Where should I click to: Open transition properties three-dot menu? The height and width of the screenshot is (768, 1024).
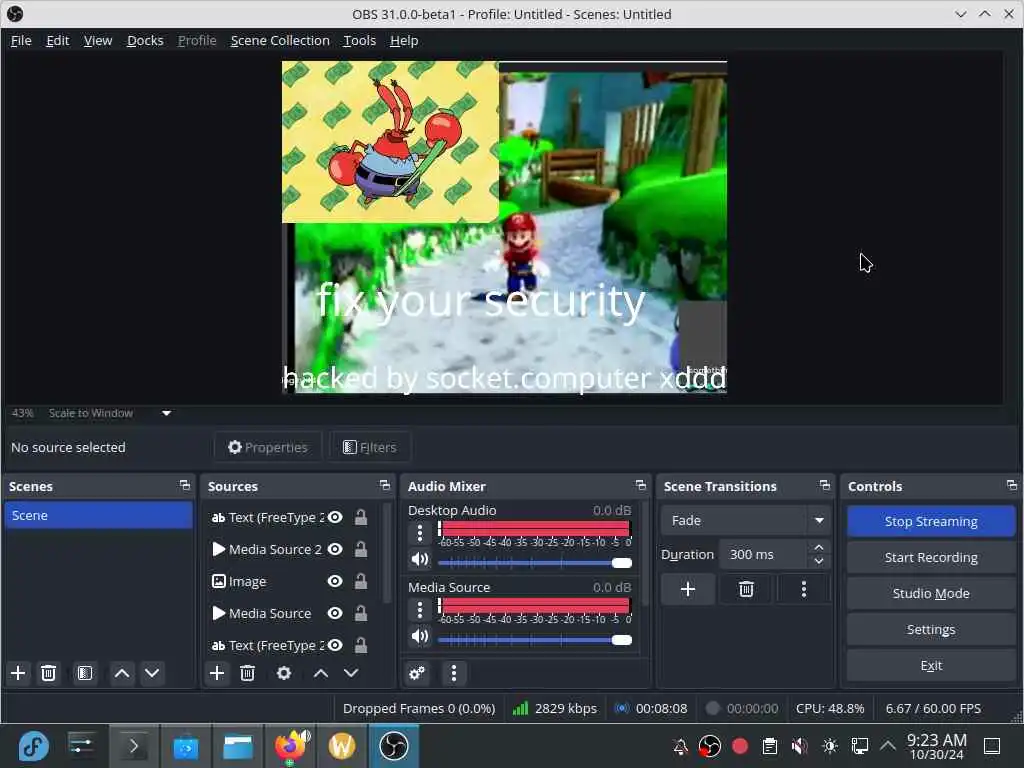(x=804, y=589)
